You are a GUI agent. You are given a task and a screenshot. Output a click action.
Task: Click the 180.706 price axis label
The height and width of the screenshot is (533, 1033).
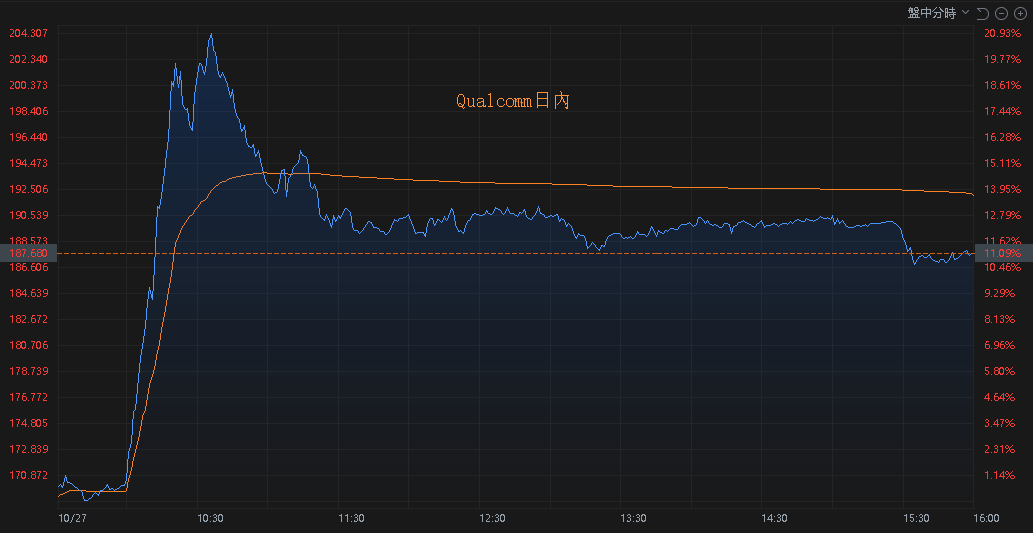[x=28, y=345]
